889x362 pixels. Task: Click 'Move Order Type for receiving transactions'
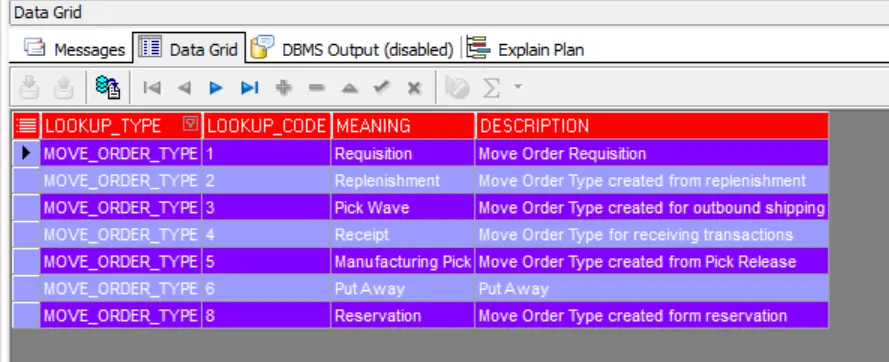(652, 234)
